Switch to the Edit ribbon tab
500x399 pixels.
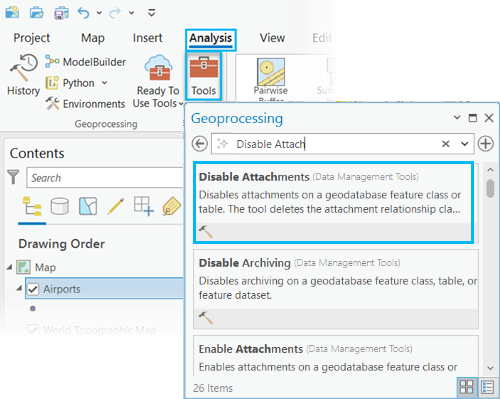pos(322,38)
